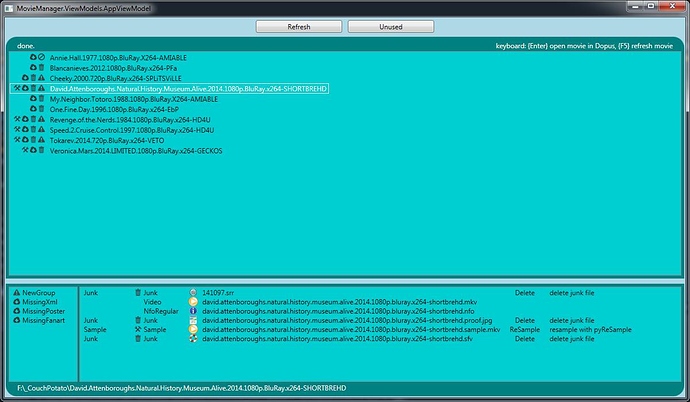Click the tools icon on Veronica.Mars row

(25, 150)
